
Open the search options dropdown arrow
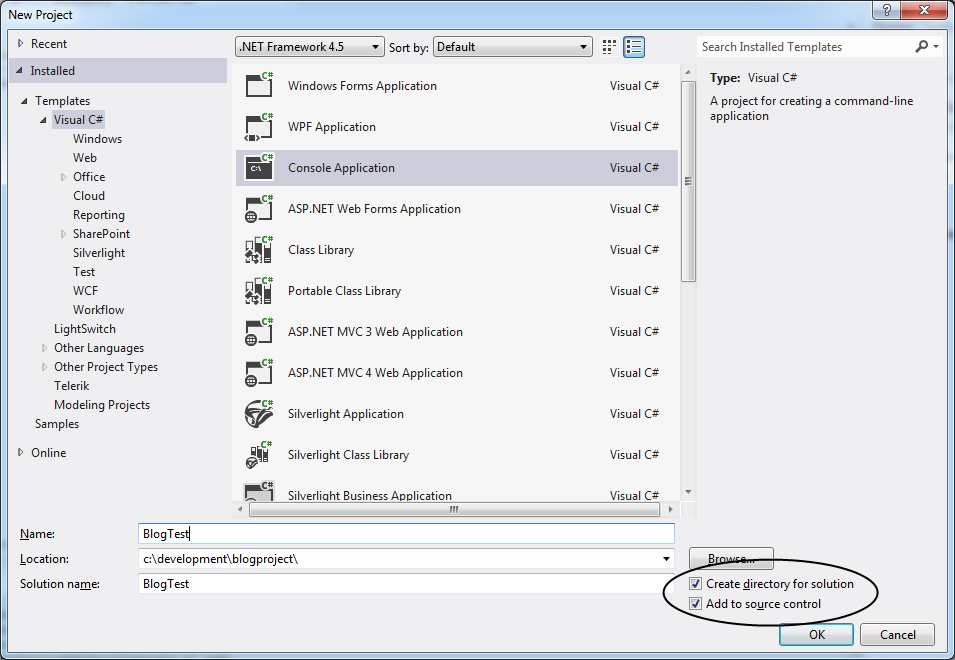tap(936, 46)
